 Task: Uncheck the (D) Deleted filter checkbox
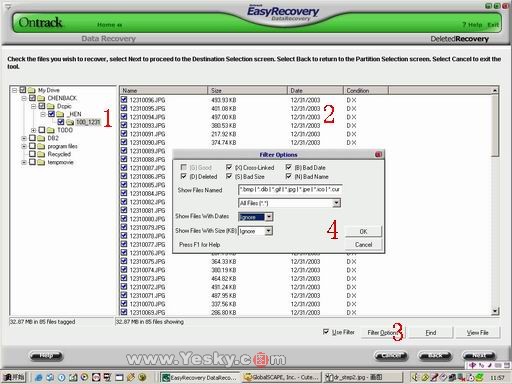pyautogui.click(x=184, y=176)
